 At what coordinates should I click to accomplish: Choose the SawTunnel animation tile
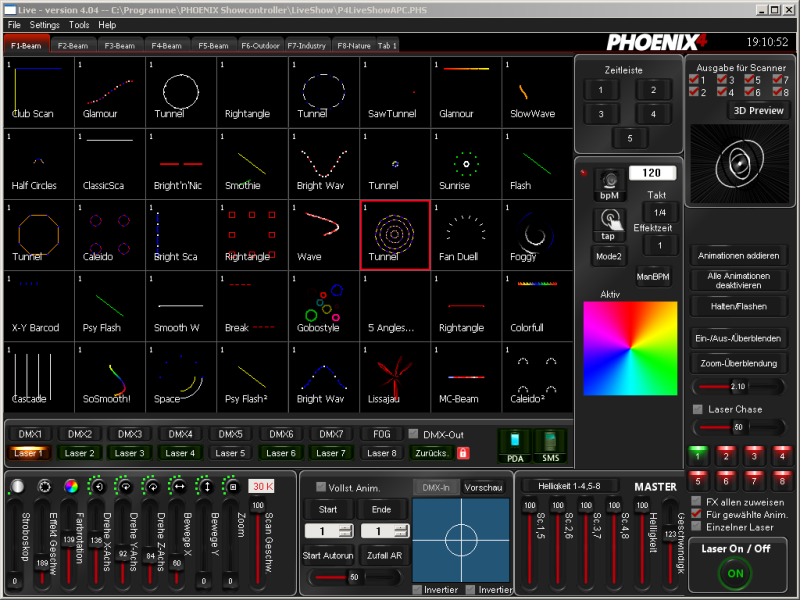tap(395, 92)
